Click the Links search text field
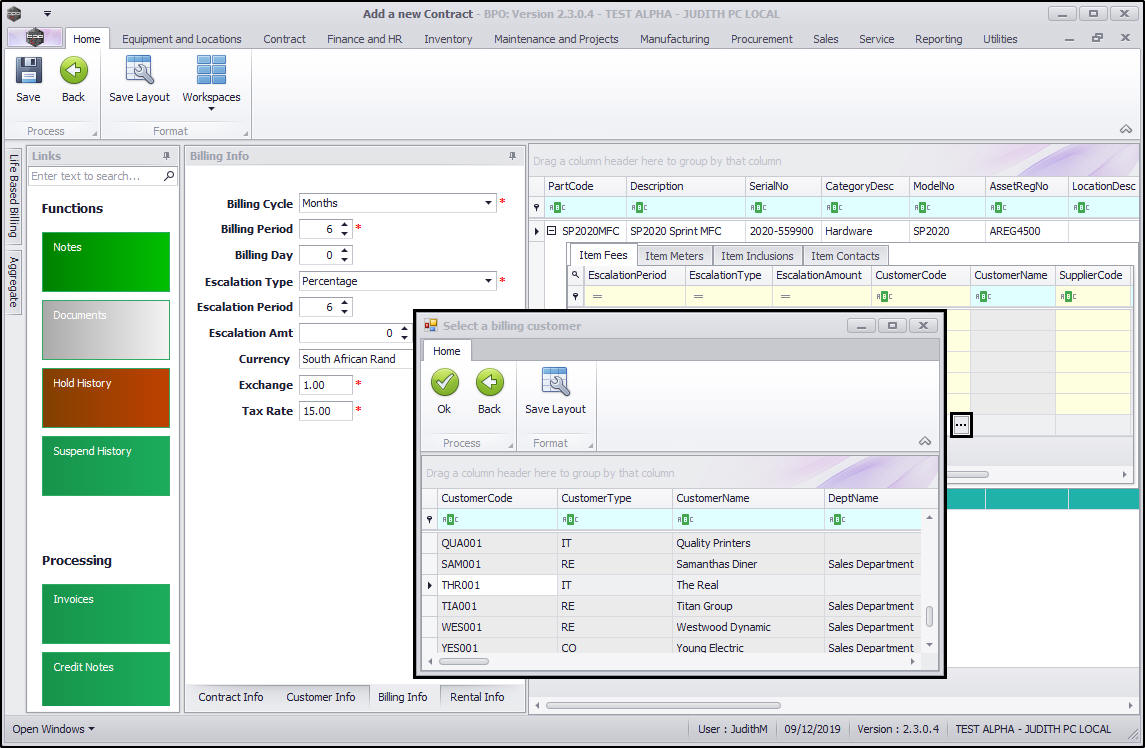This screenshot has width=1145, height=748. (96, 176)
